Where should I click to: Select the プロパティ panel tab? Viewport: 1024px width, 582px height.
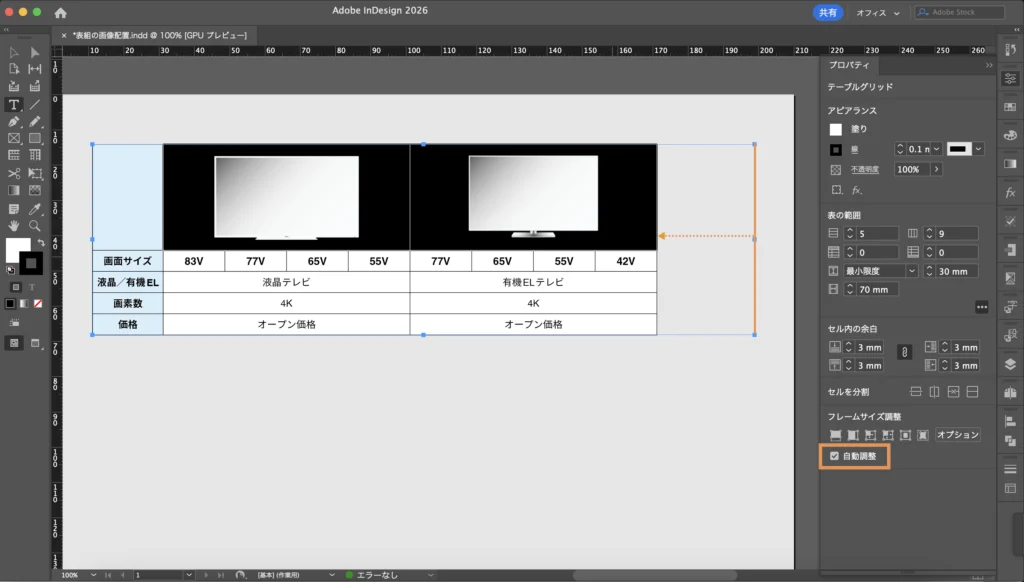(x=848, y=65)
